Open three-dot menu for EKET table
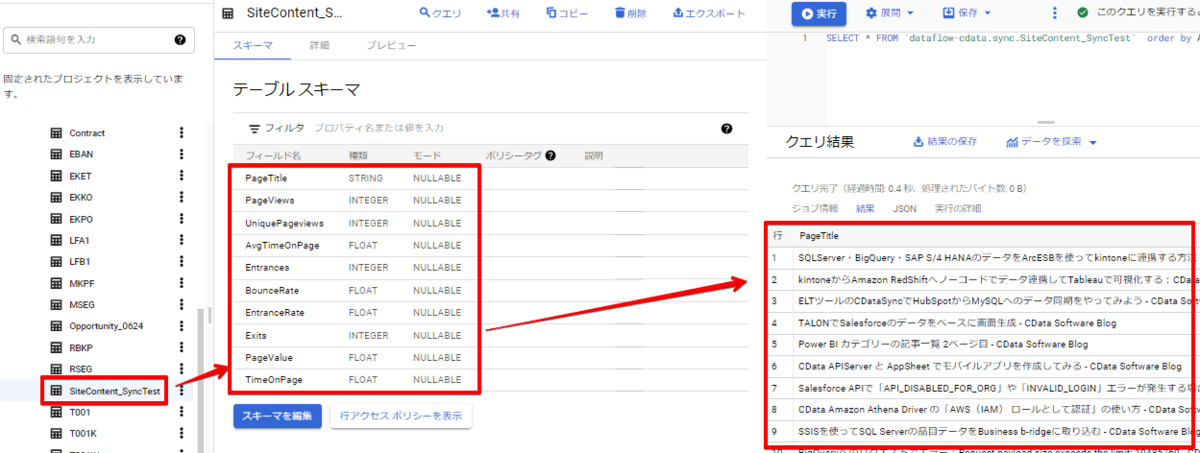Viewport: 1200px width, 453px height. pos(181,176)
